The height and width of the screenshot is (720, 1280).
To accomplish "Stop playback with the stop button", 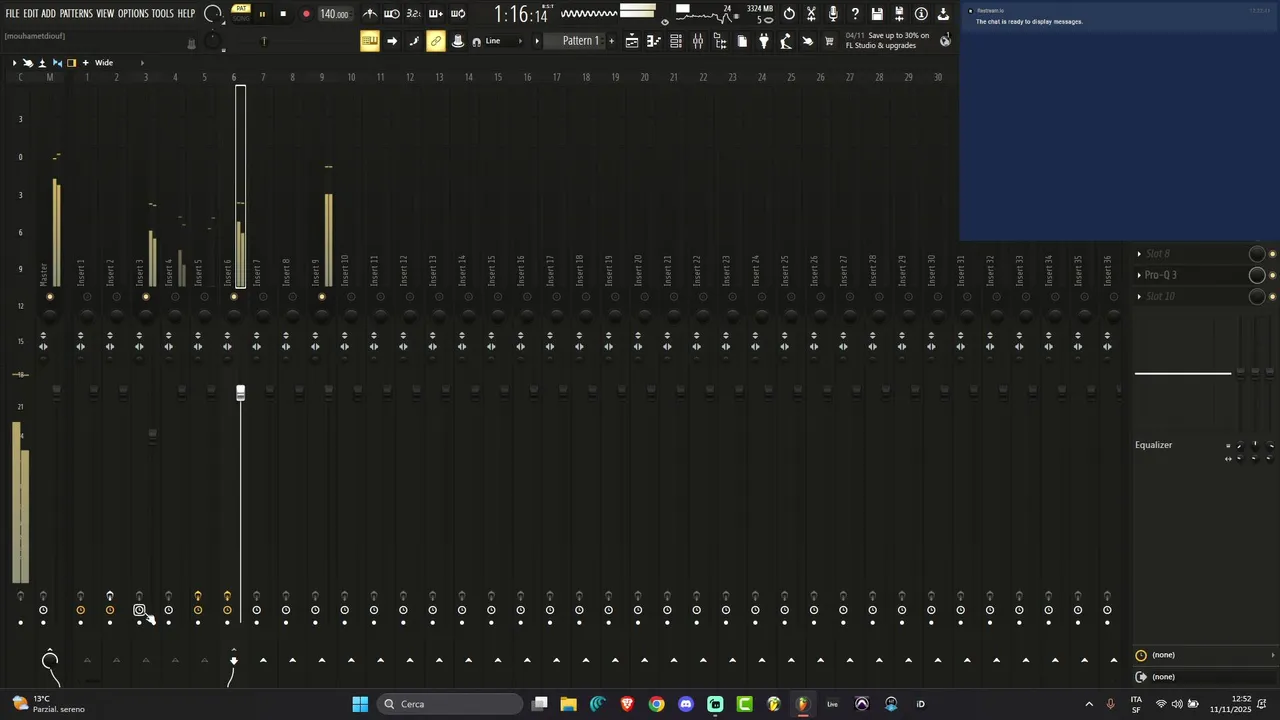I will (283, 14).
